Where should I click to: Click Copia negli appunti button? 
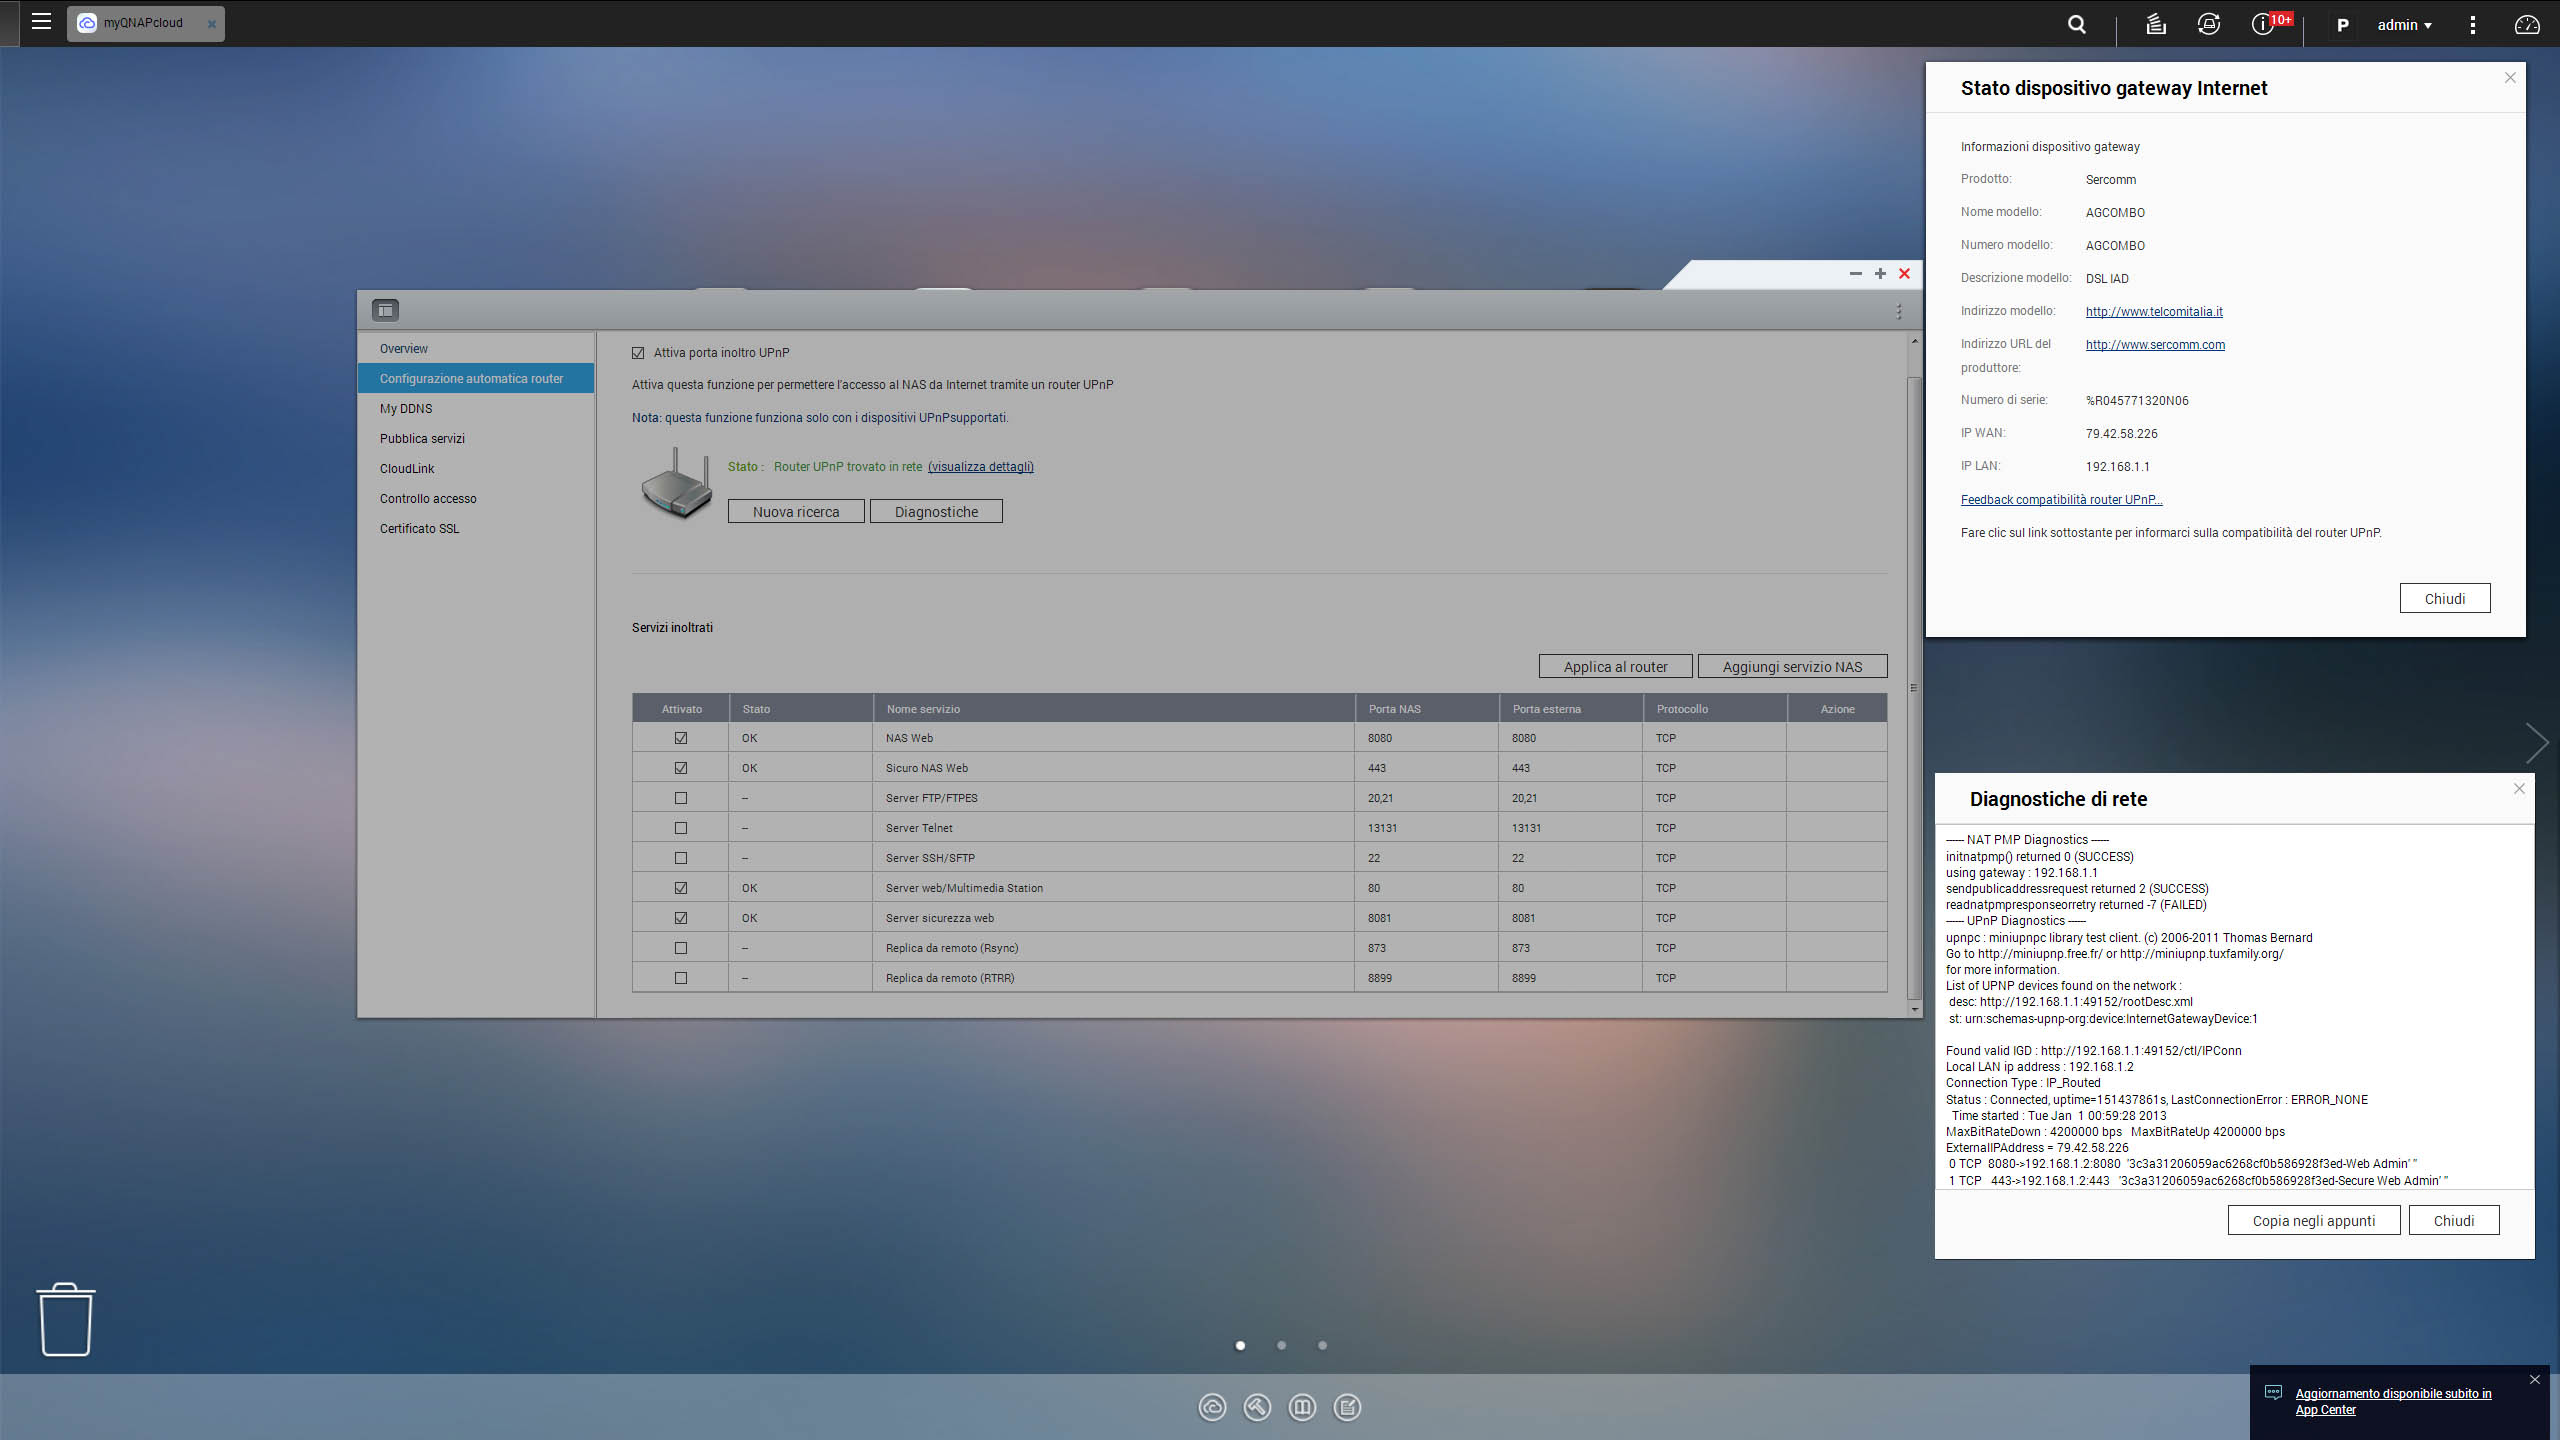point(2313,1221)
